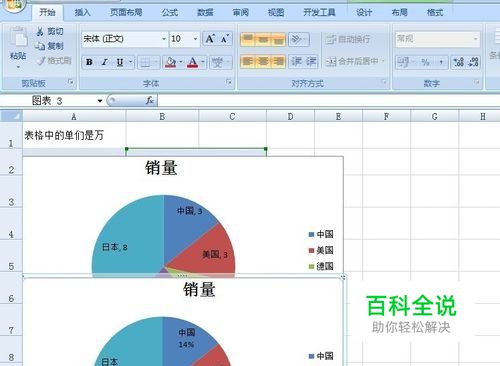This screenshot has height=366, width=500.
Task: Open the number format combo box
Action: (438, 39)
